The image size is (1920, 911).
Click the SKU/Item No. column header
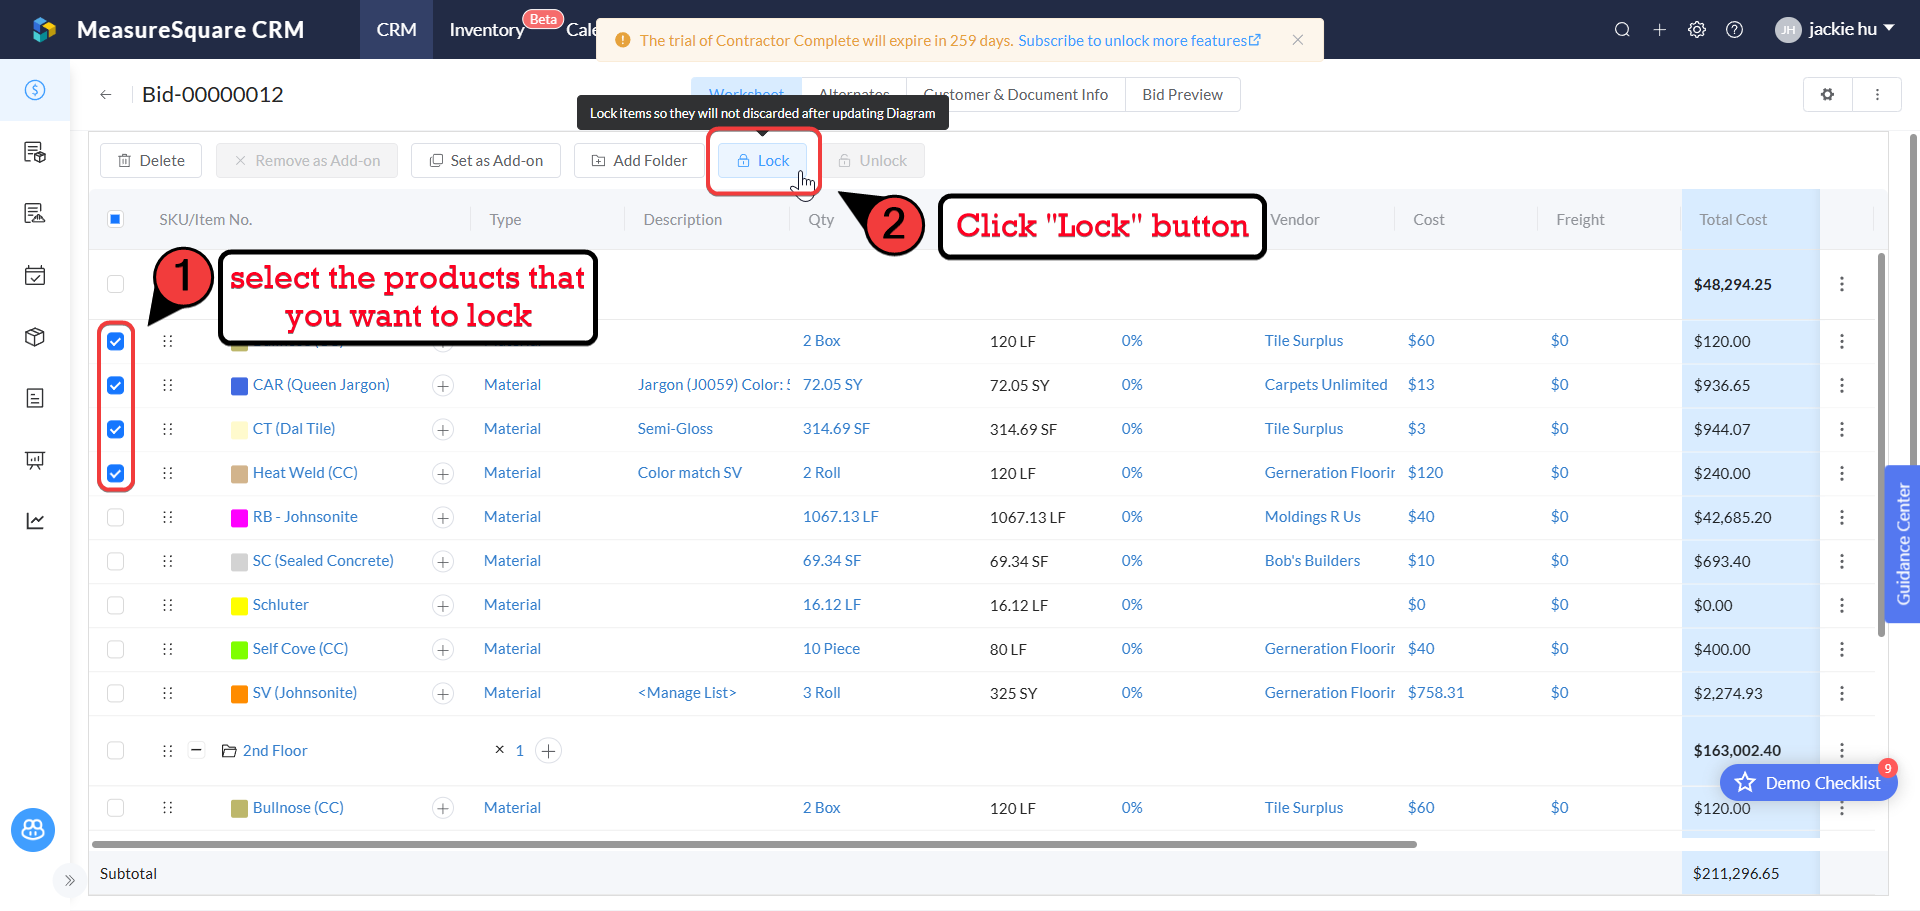(206, 220)
